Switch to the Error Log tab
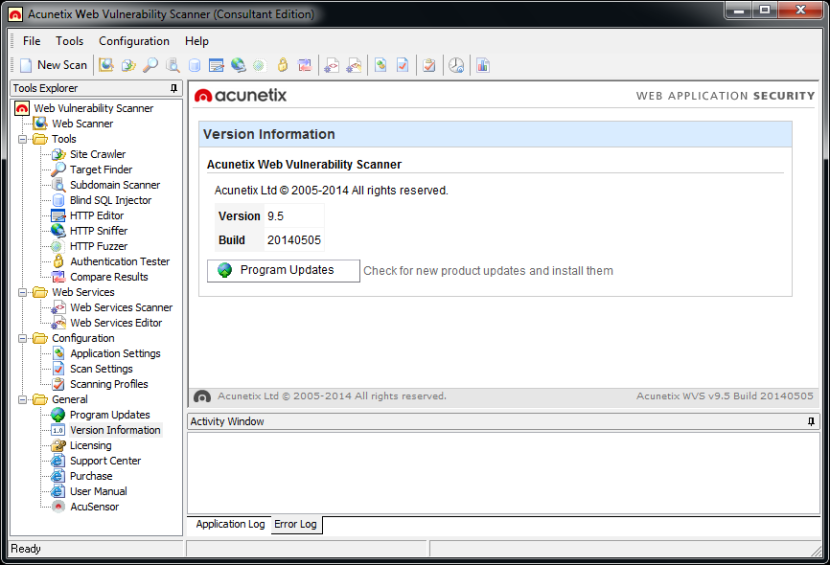830x565 pixels. (x=295, y=524)
